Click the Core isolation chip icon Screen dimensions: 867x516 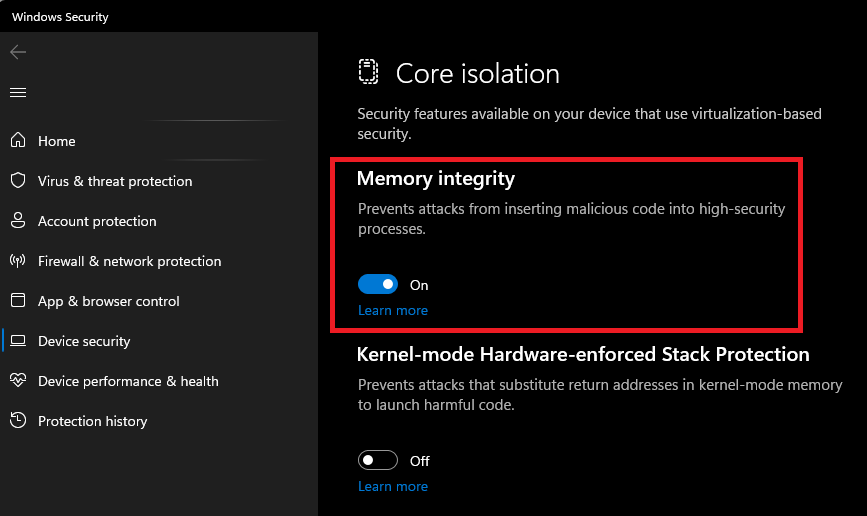pos(369,73)
